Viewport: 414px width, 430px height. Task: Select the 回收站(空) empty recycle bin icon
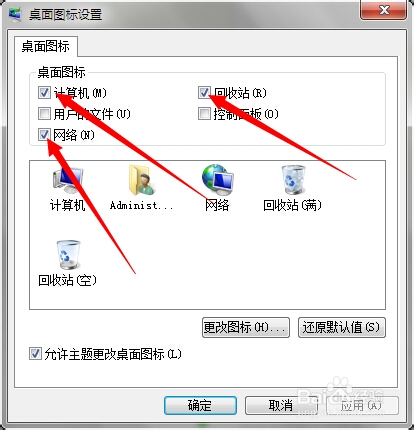(68, 255)
